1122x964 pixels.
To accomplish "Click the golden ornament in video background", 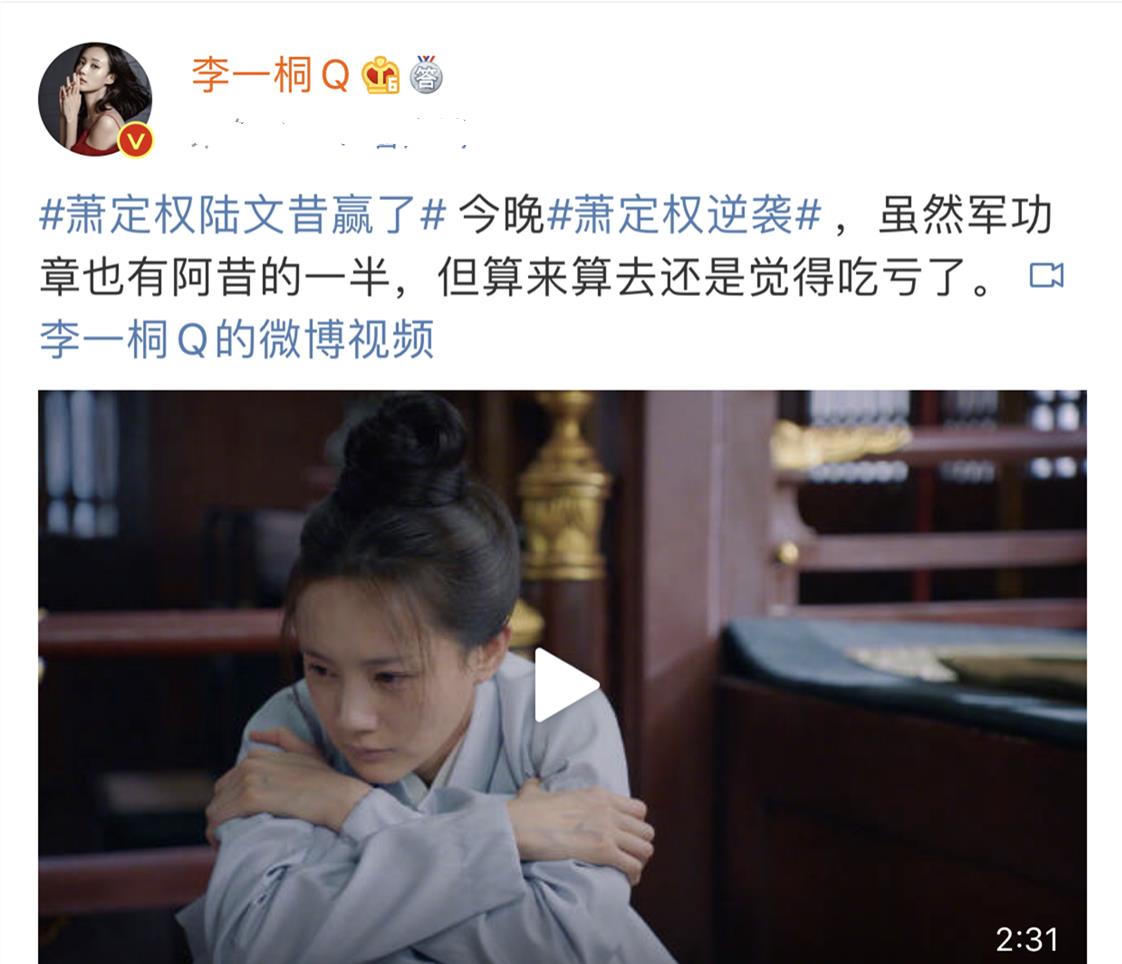I will (x=563, y=487).
